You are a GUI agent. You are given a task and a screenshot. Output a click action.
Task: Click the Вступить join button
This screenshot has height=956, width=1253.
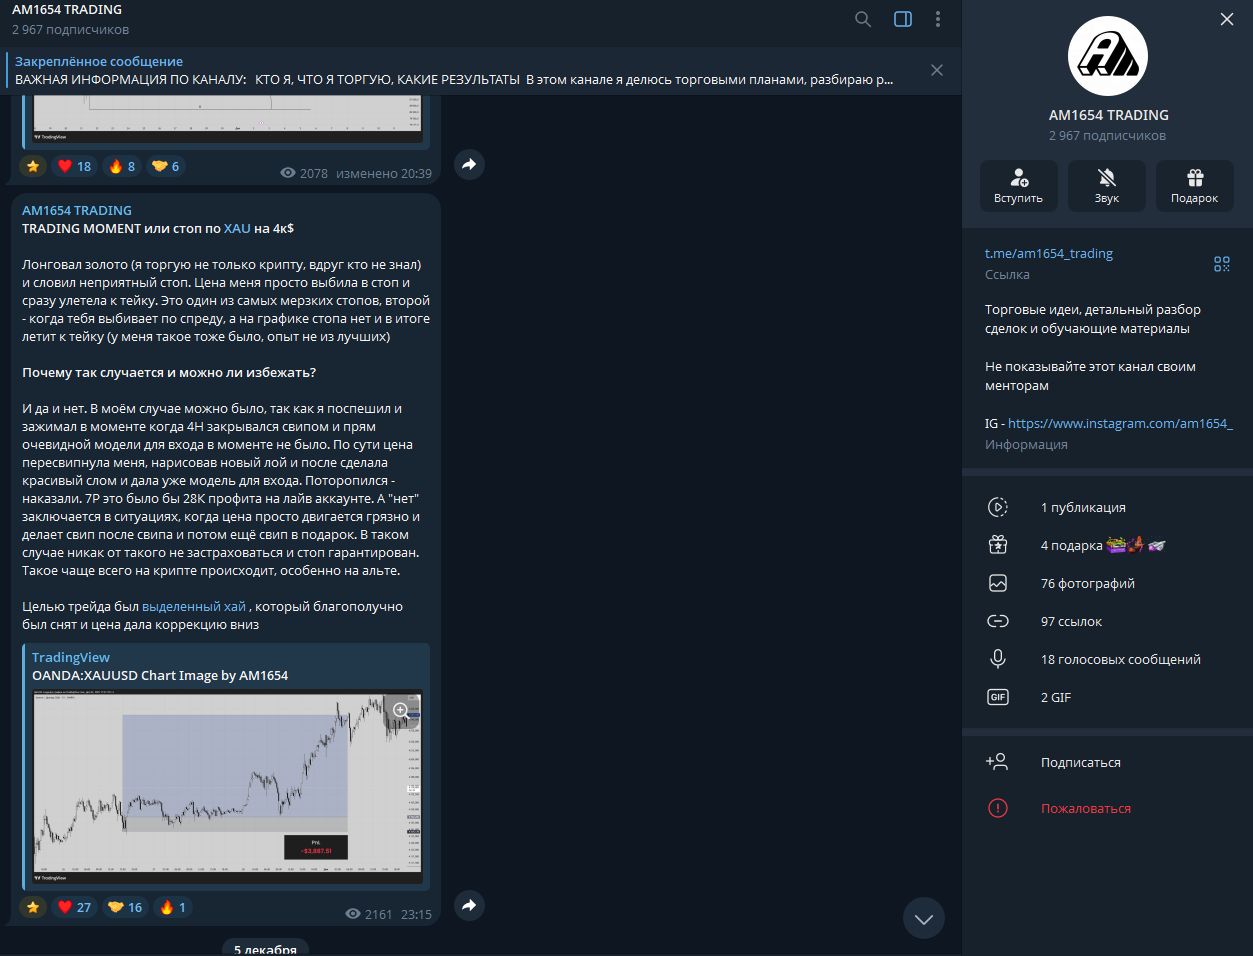point(1018,185)
